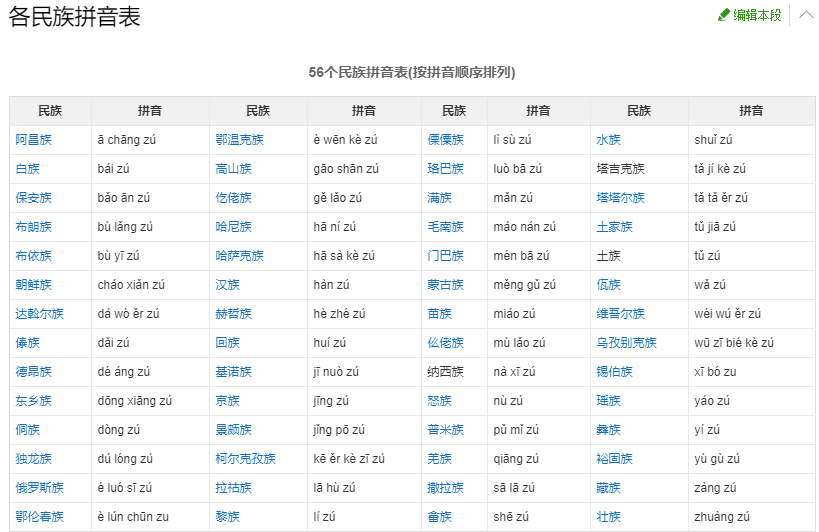
Task: Open the 布依族 link
Action: tap(33, 256)
